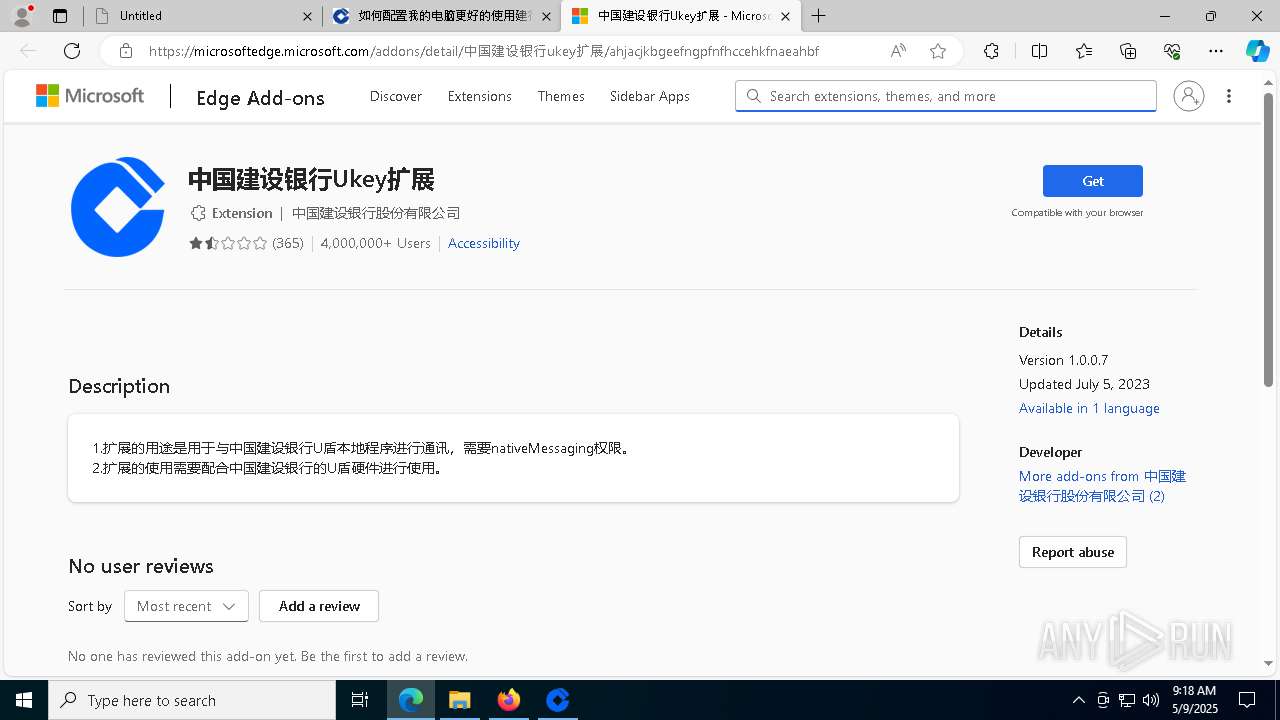Open the notification center icon
Screen dimensions: 1280x720
pyautogui.click(x=1247, y=700)
